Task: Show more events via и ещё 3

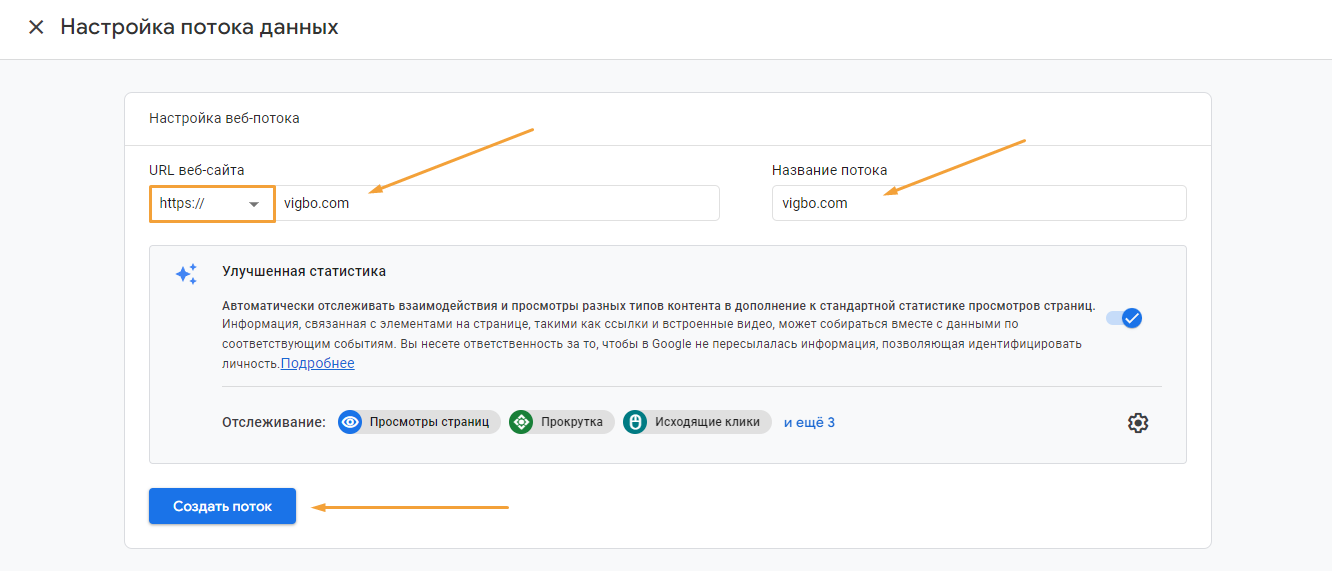Action: [809, 422]
